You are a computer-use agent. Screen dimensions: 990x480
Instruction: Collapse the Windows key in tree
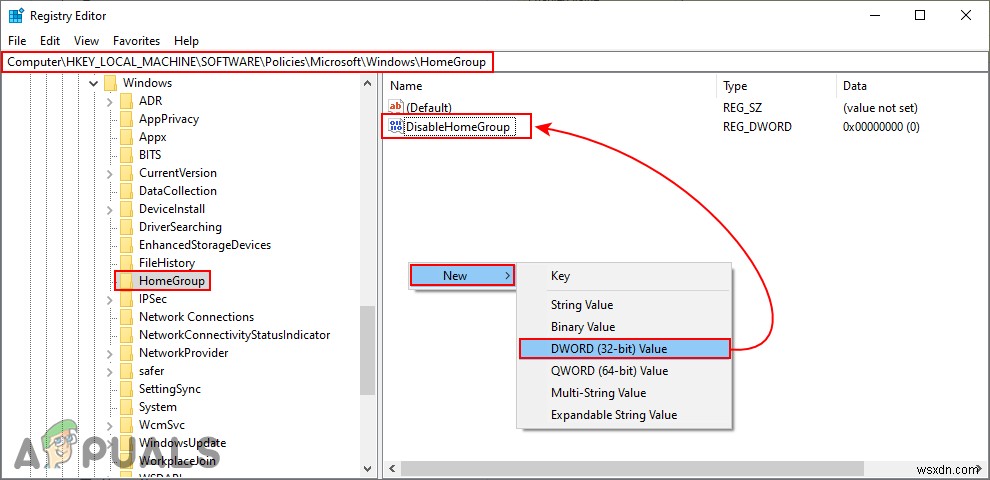93,83
